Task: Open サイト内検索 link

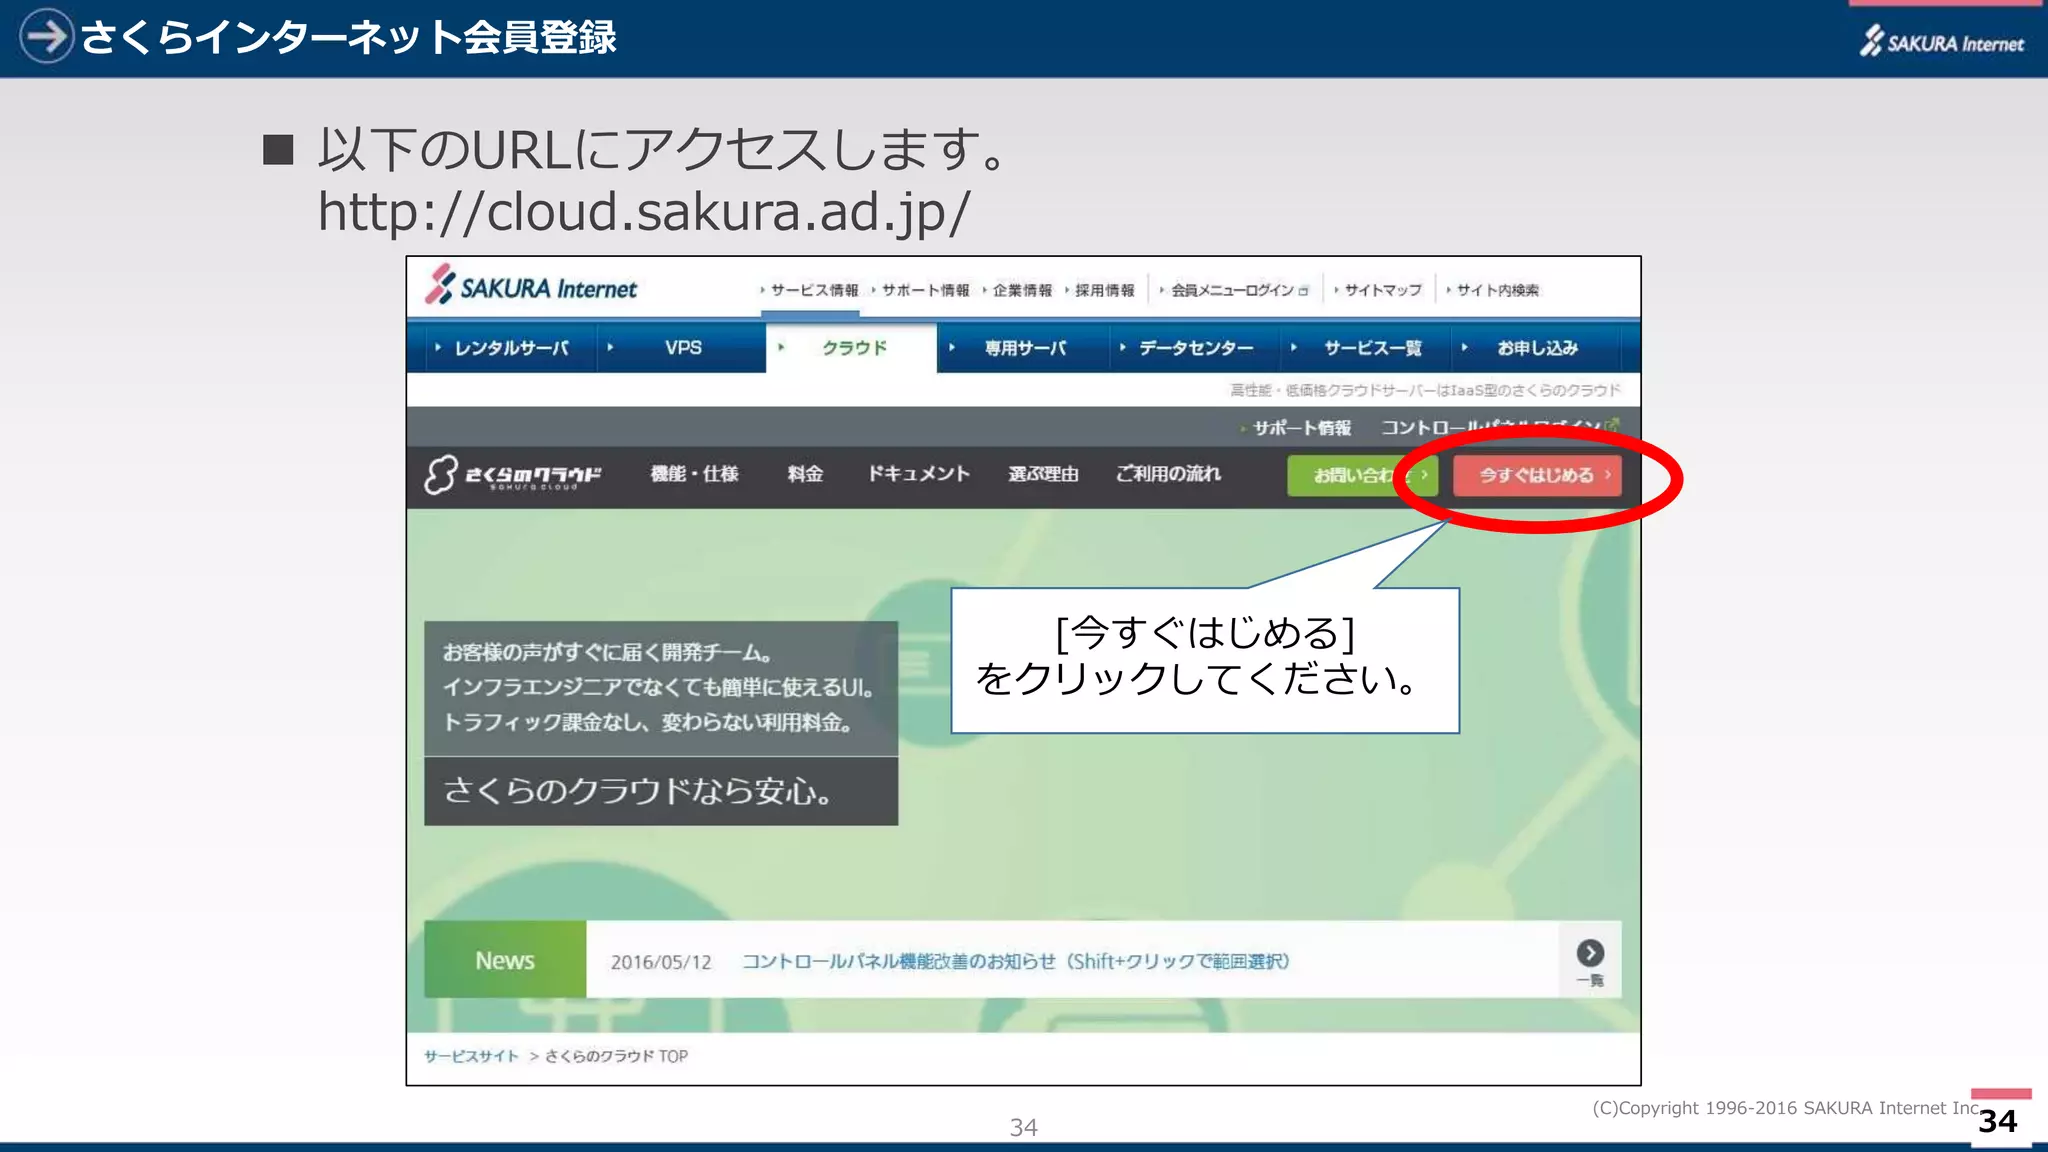Action: click(x=1497, y=290)
